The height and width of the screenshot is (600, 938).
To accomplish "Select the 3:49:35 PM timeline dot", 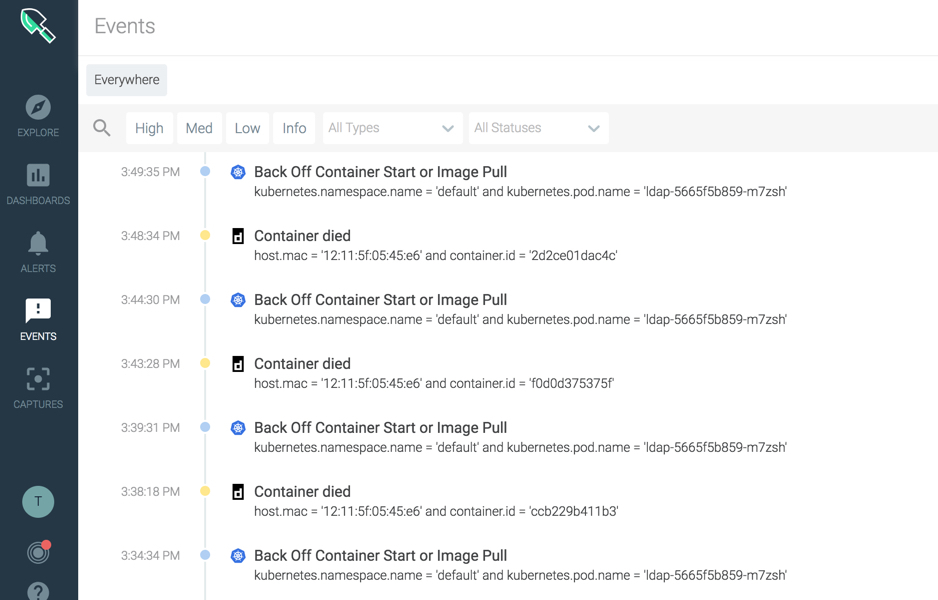I will tap(205, 171).
